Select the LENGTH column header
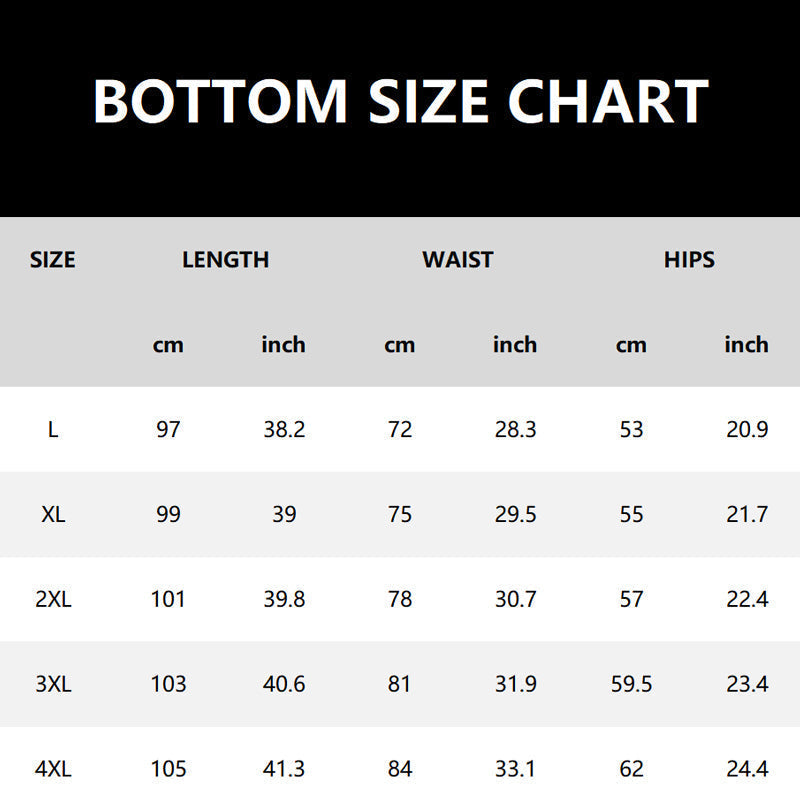This screenshot has width=800, height=800. click(x=226, y=260)
